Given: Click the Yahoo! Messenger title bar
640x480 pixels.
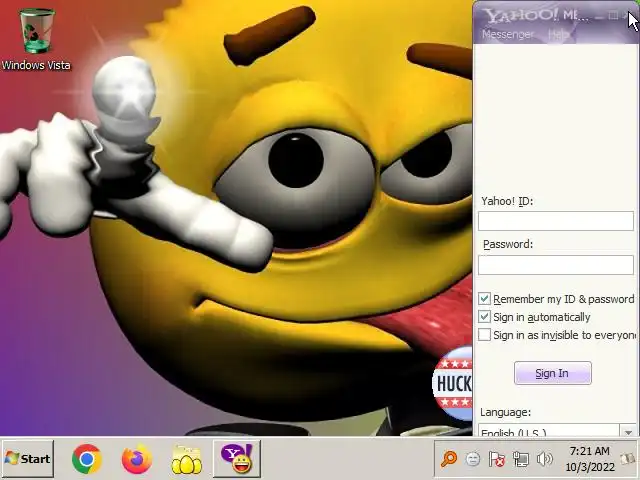Looking at the screenshot, I should [x=537, y=15].
